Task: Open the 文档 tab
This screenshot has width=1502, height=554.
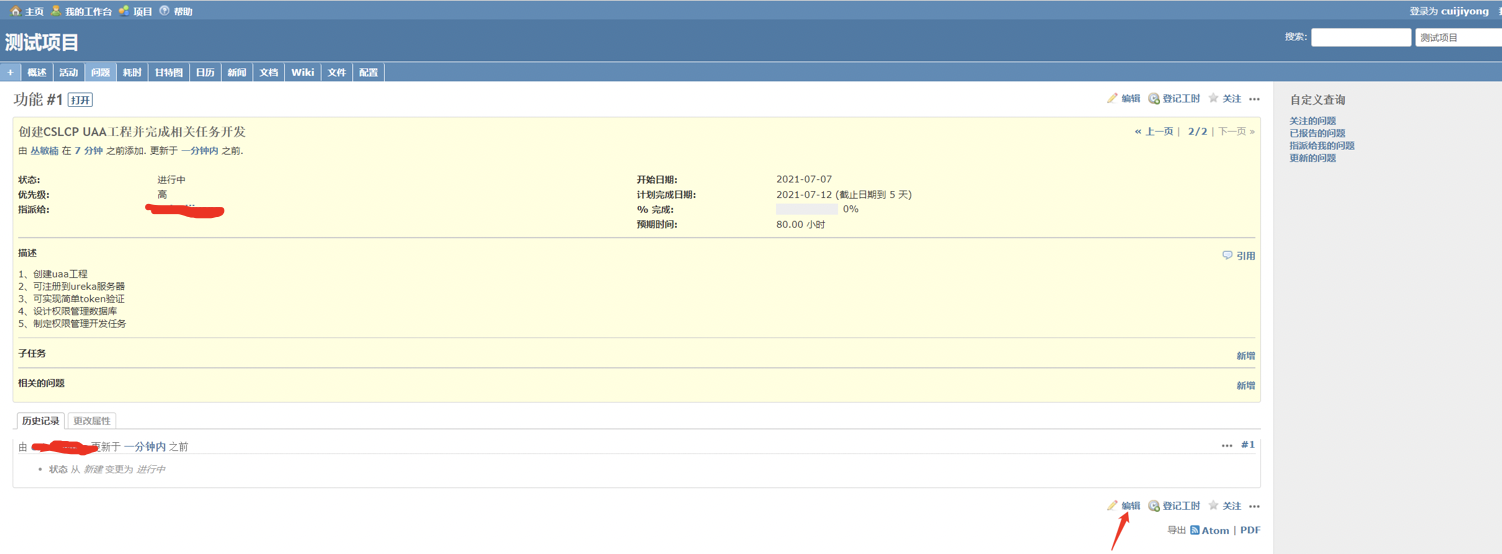Action: (268, 72)
